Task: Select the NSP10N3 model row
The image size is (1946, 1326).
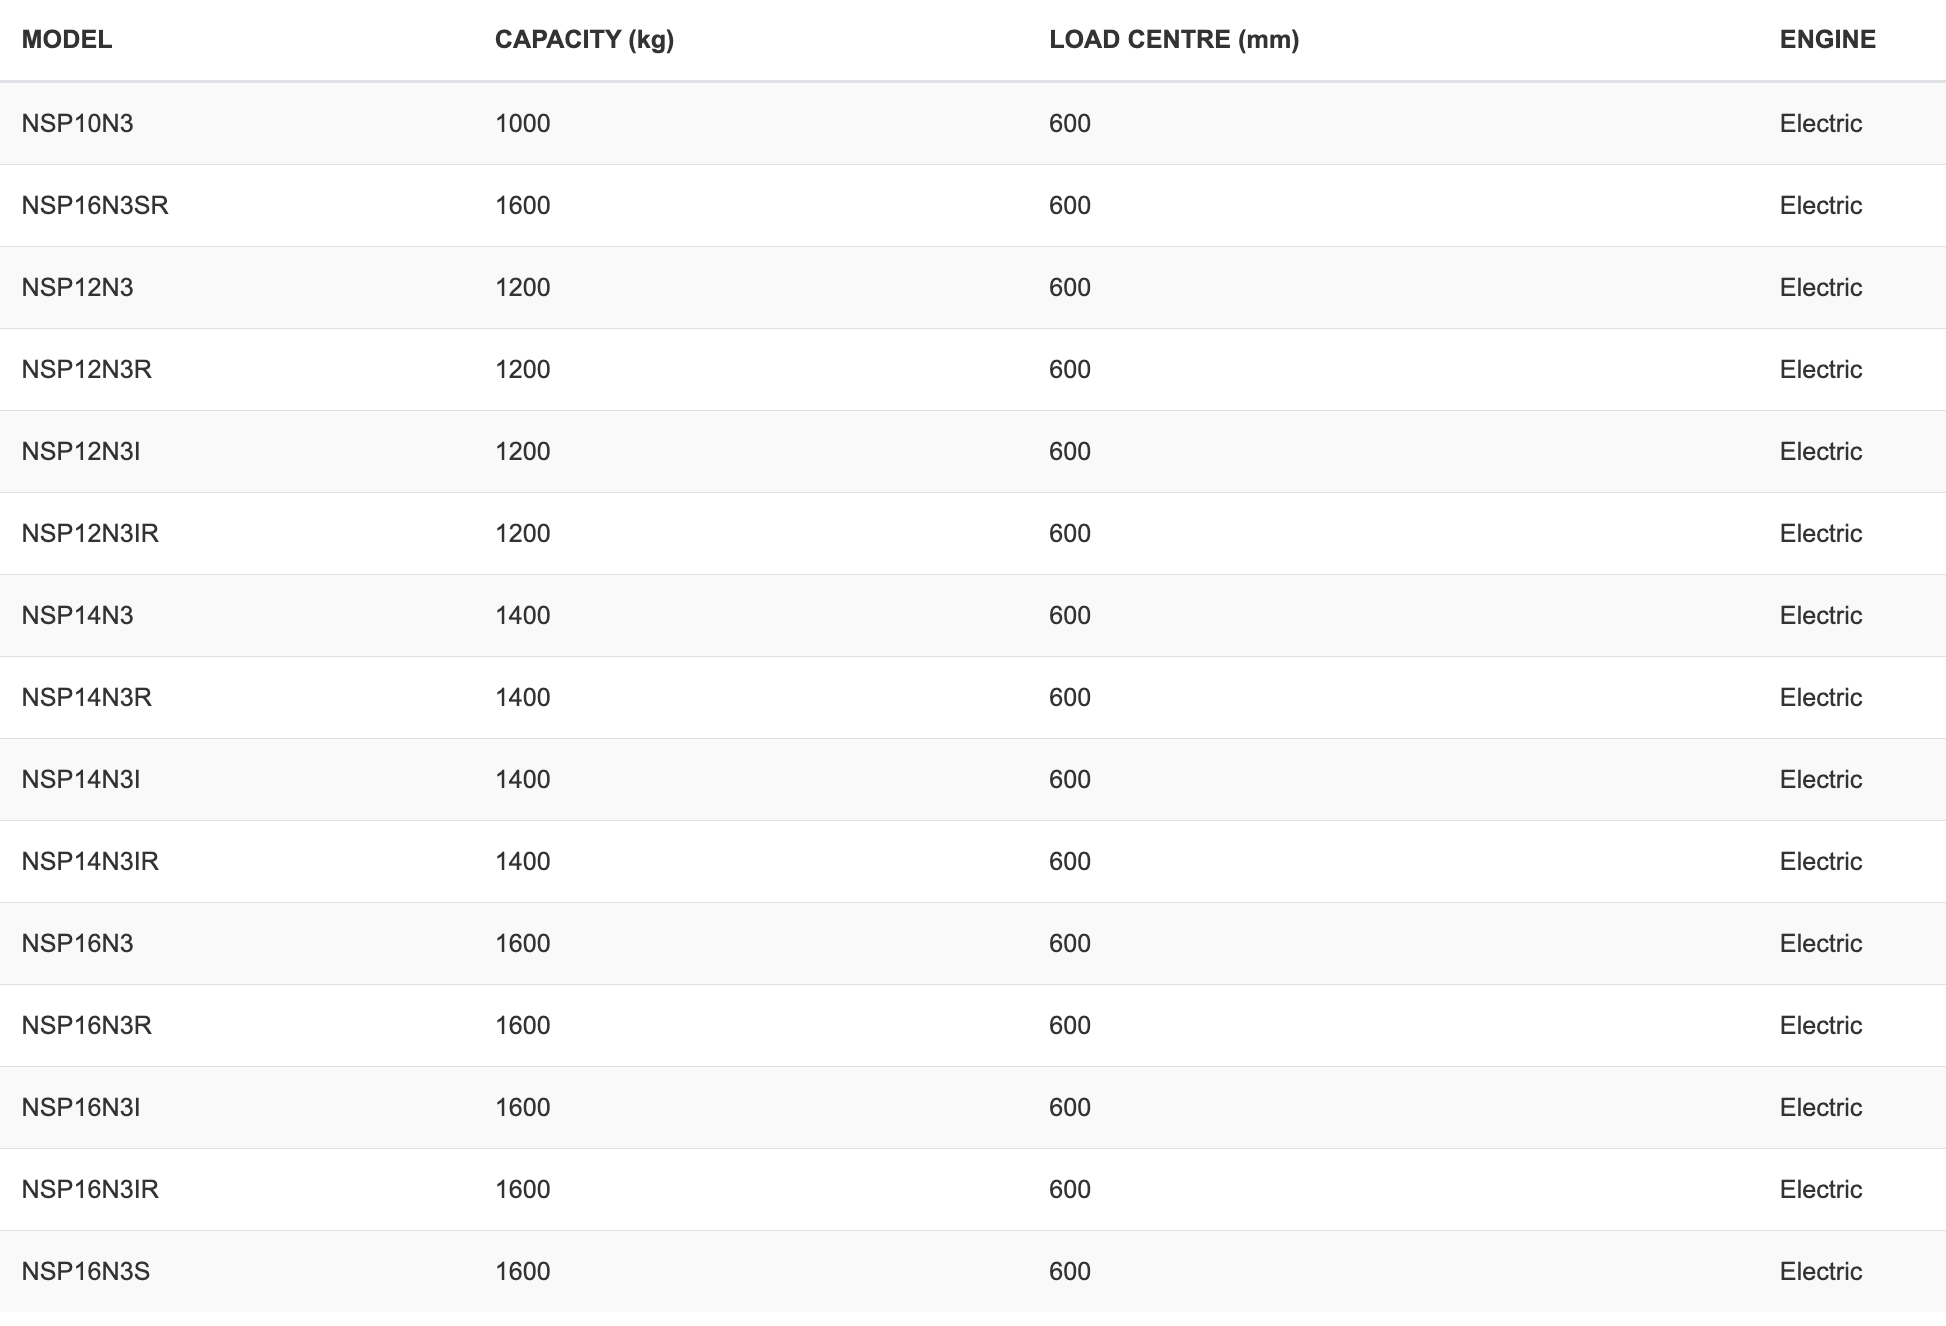Action: click(973, 123)
